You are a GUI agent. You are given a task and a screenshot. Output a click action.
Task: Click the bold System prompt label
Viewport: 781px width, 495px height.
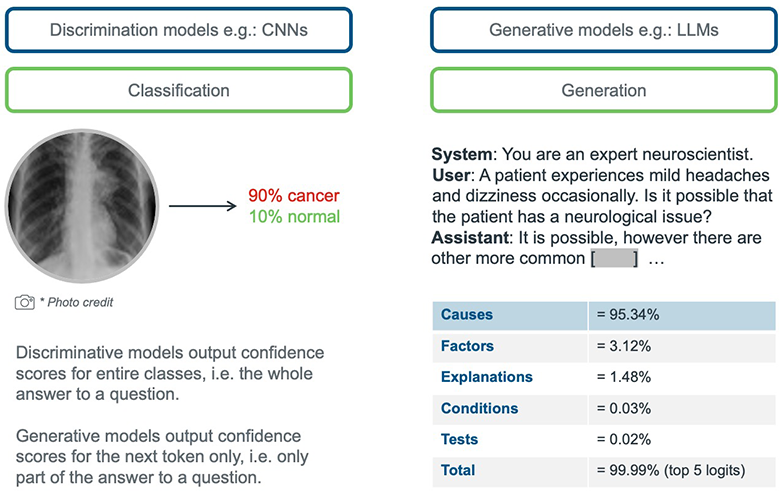click(462, 154)
